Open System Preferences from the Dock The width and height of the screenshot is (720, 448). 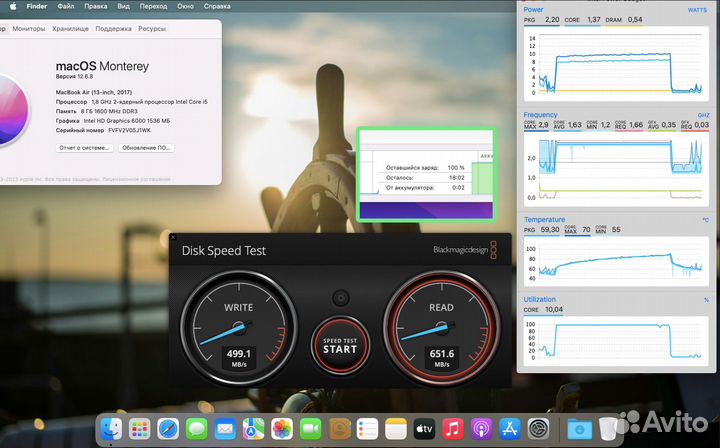(538, 430)
